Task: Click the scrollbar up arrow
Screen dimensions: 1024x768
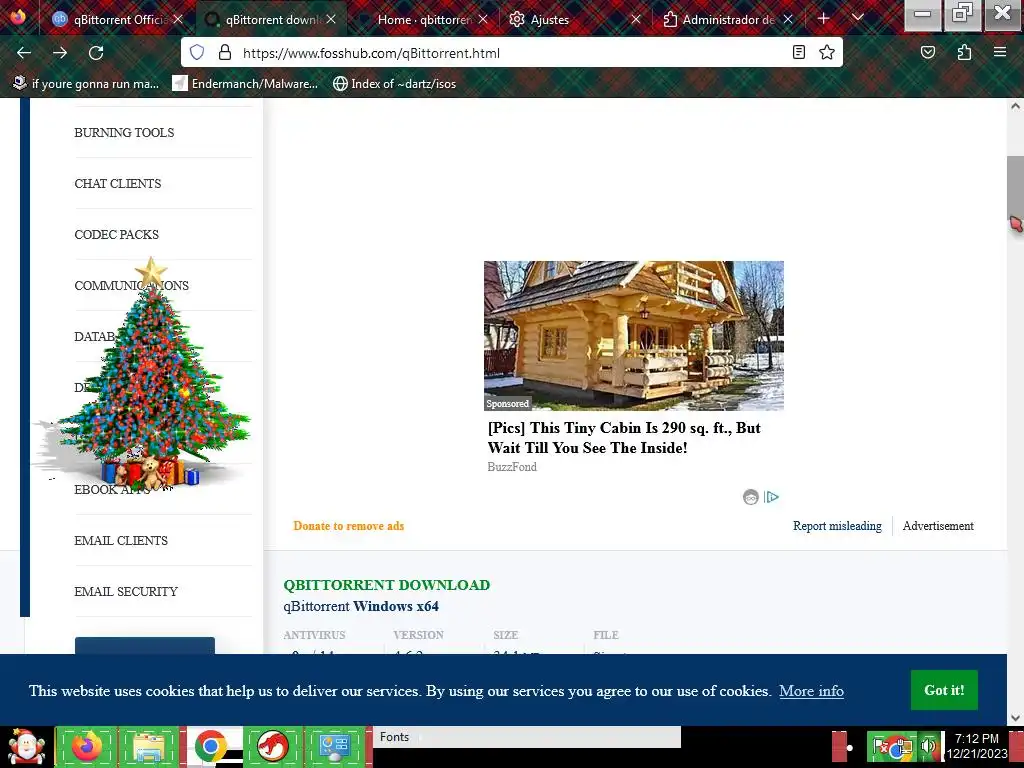Action: [1015, 106]
